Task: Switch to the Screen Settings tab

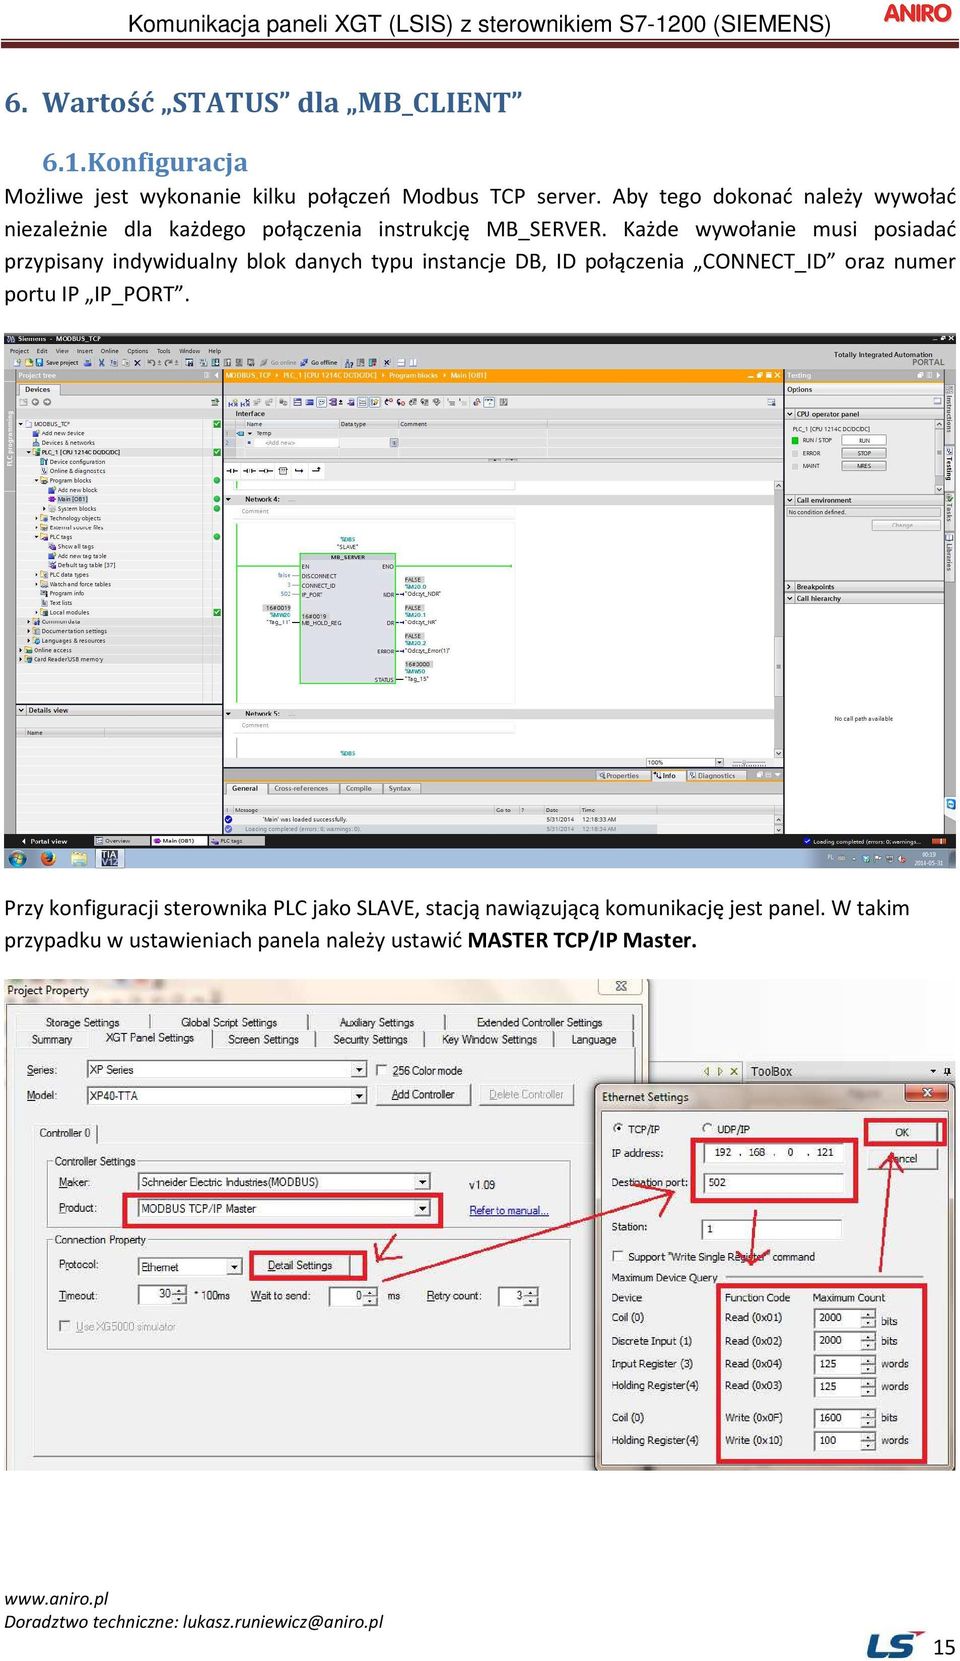Action: coord(263,1040)
